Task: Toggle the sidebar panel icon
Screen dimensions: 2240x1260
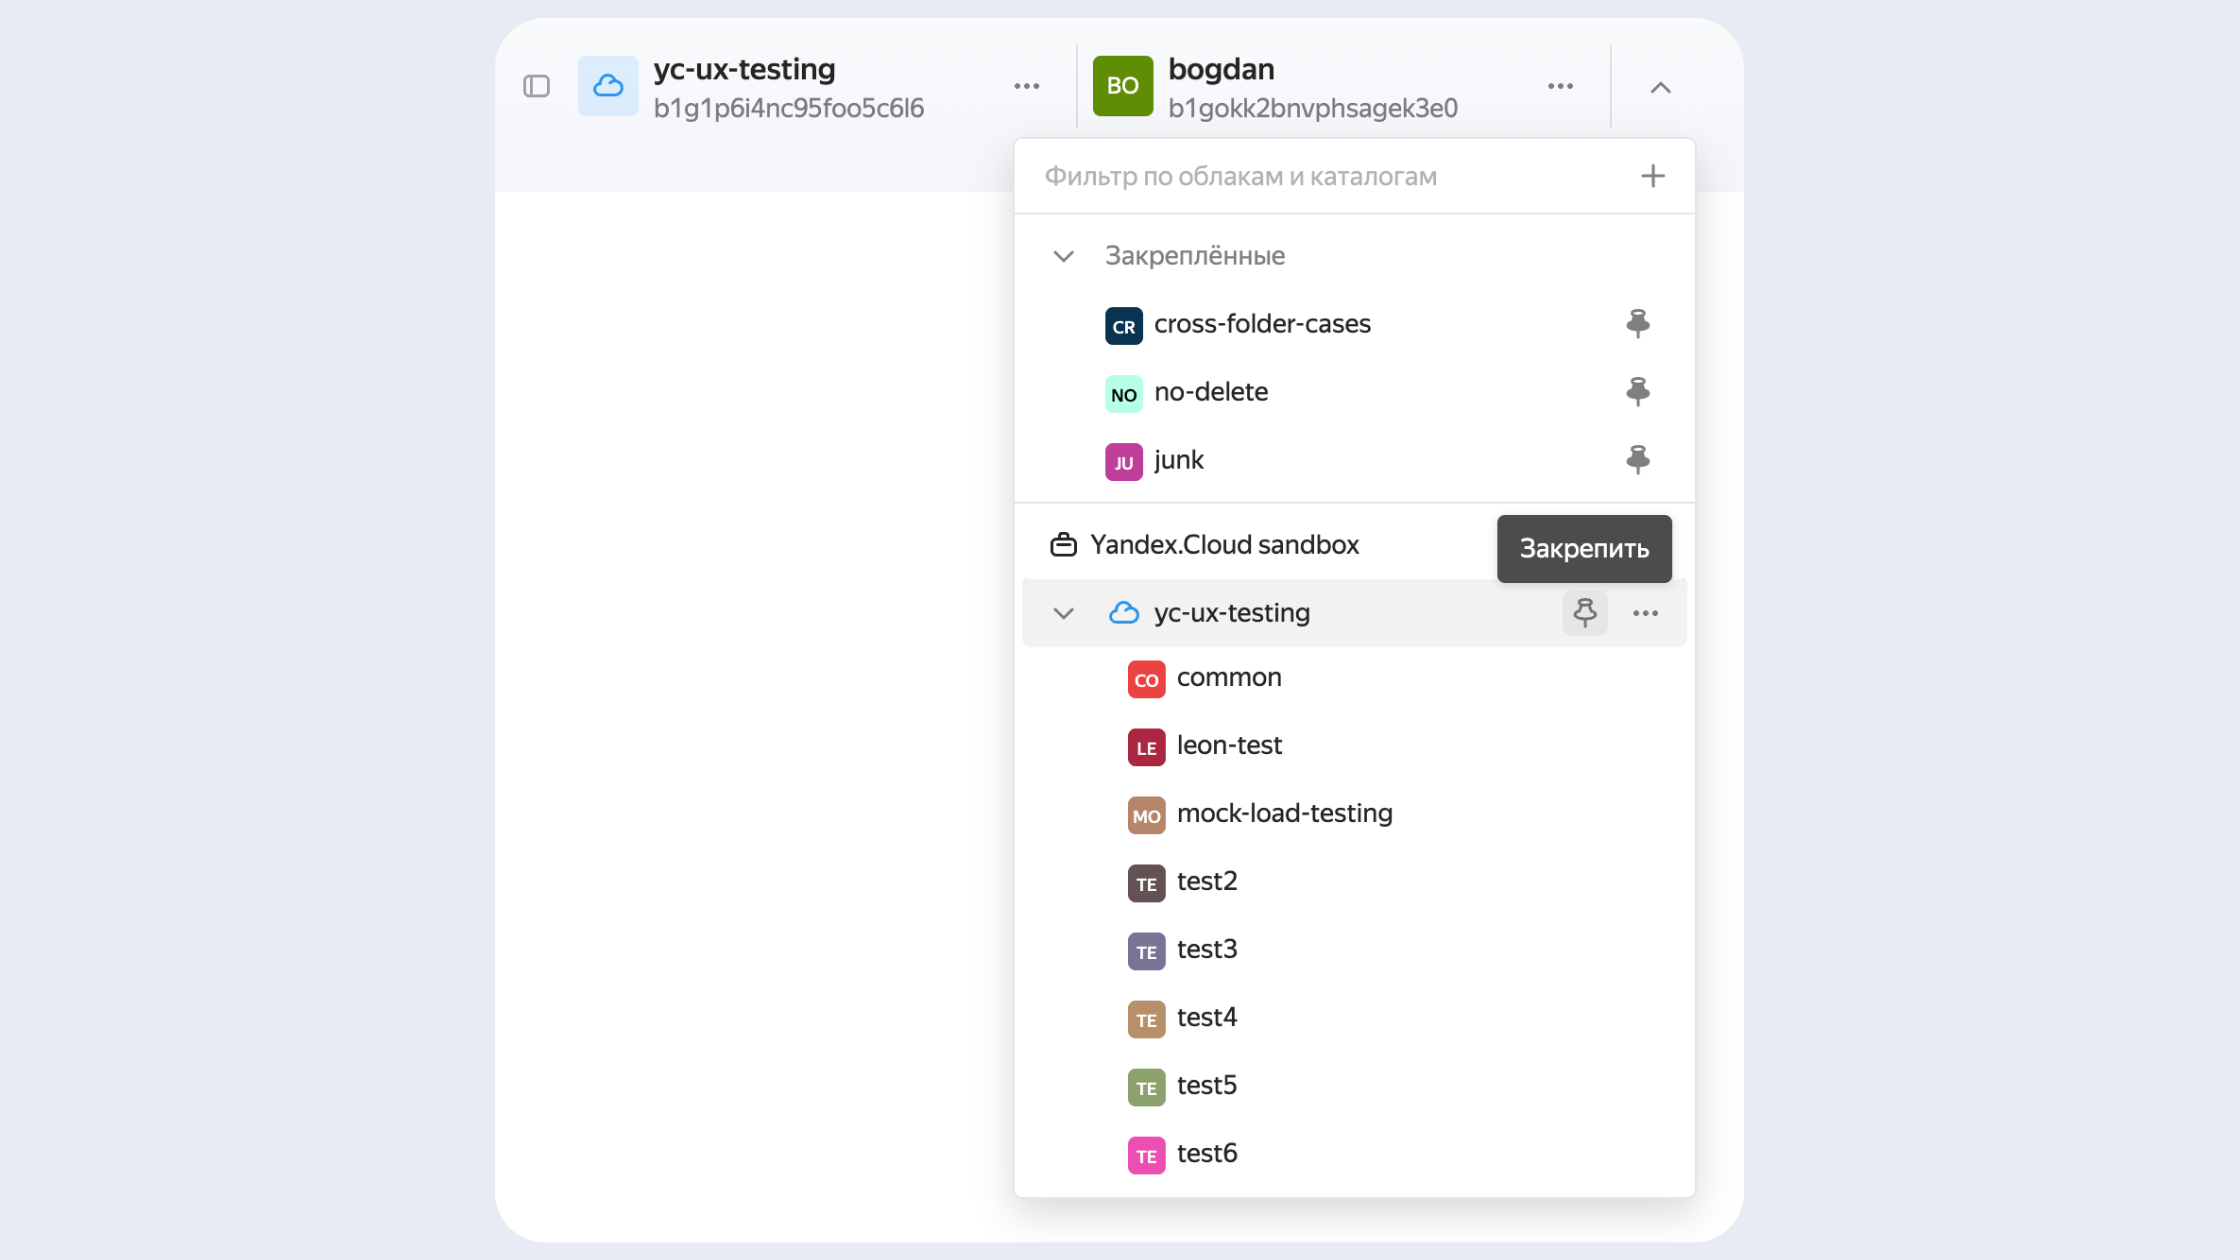Action: click(537, 86)
